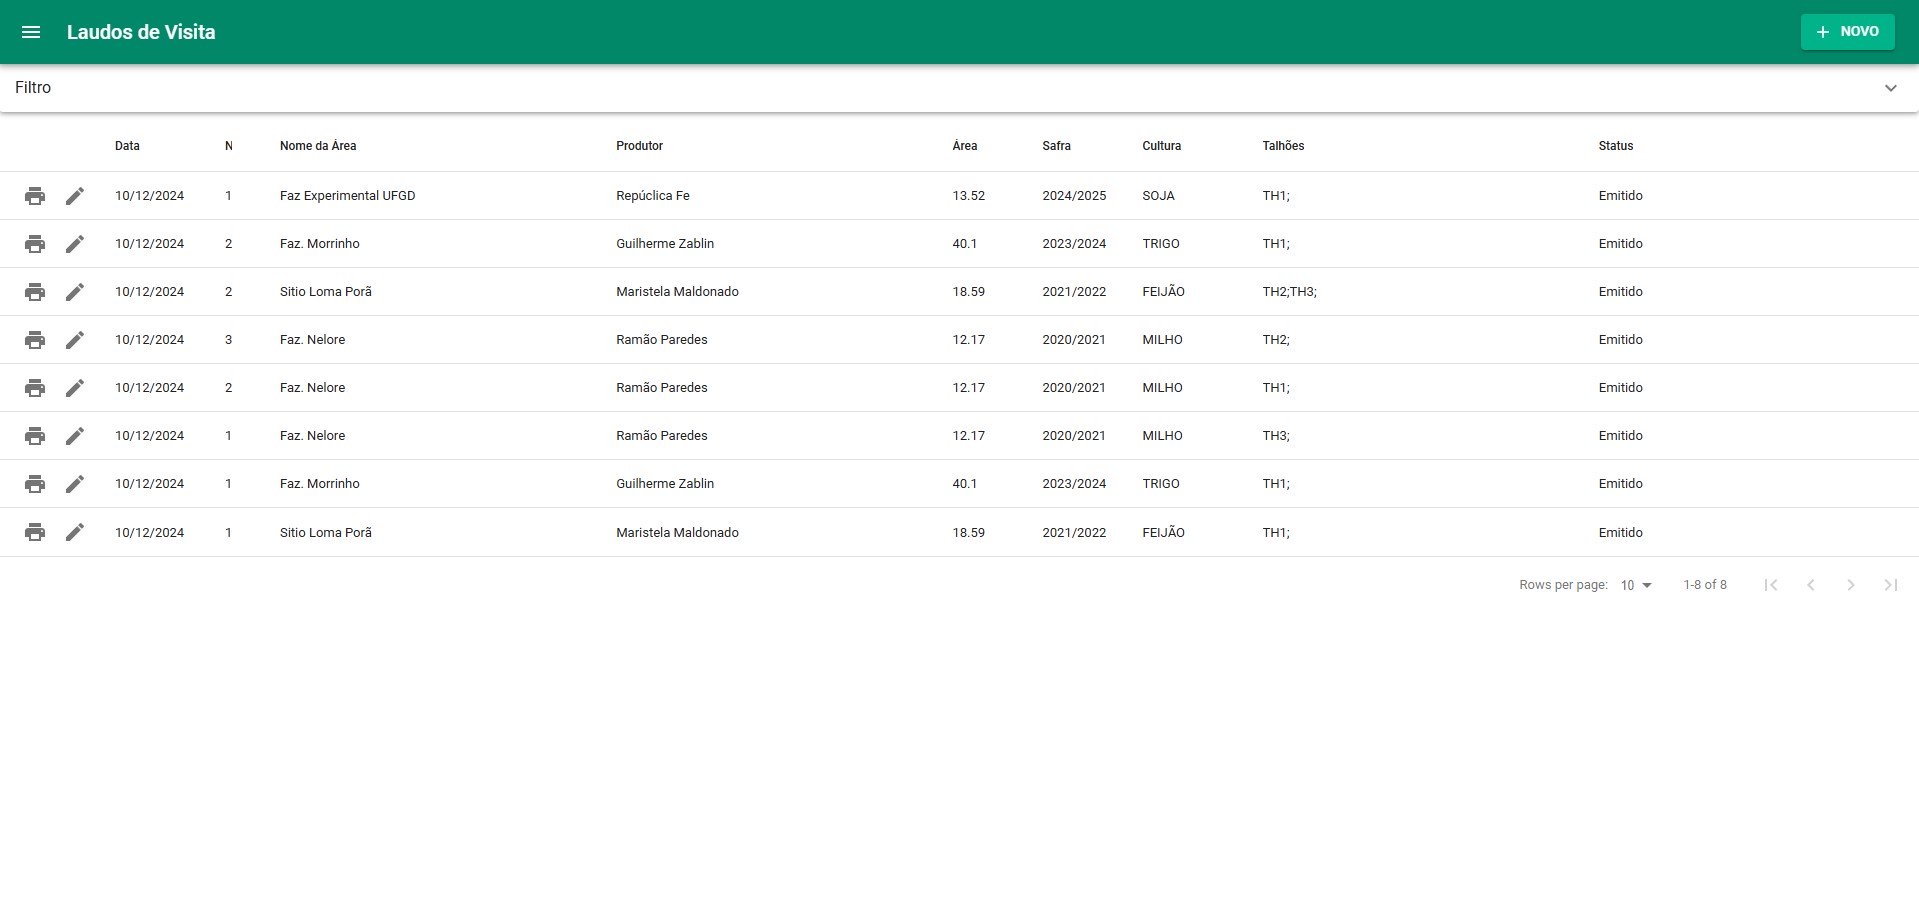Print the Sitio Loma Porã TH2;TH3 report
This screenshot has width=1919, height=917.
35,292
